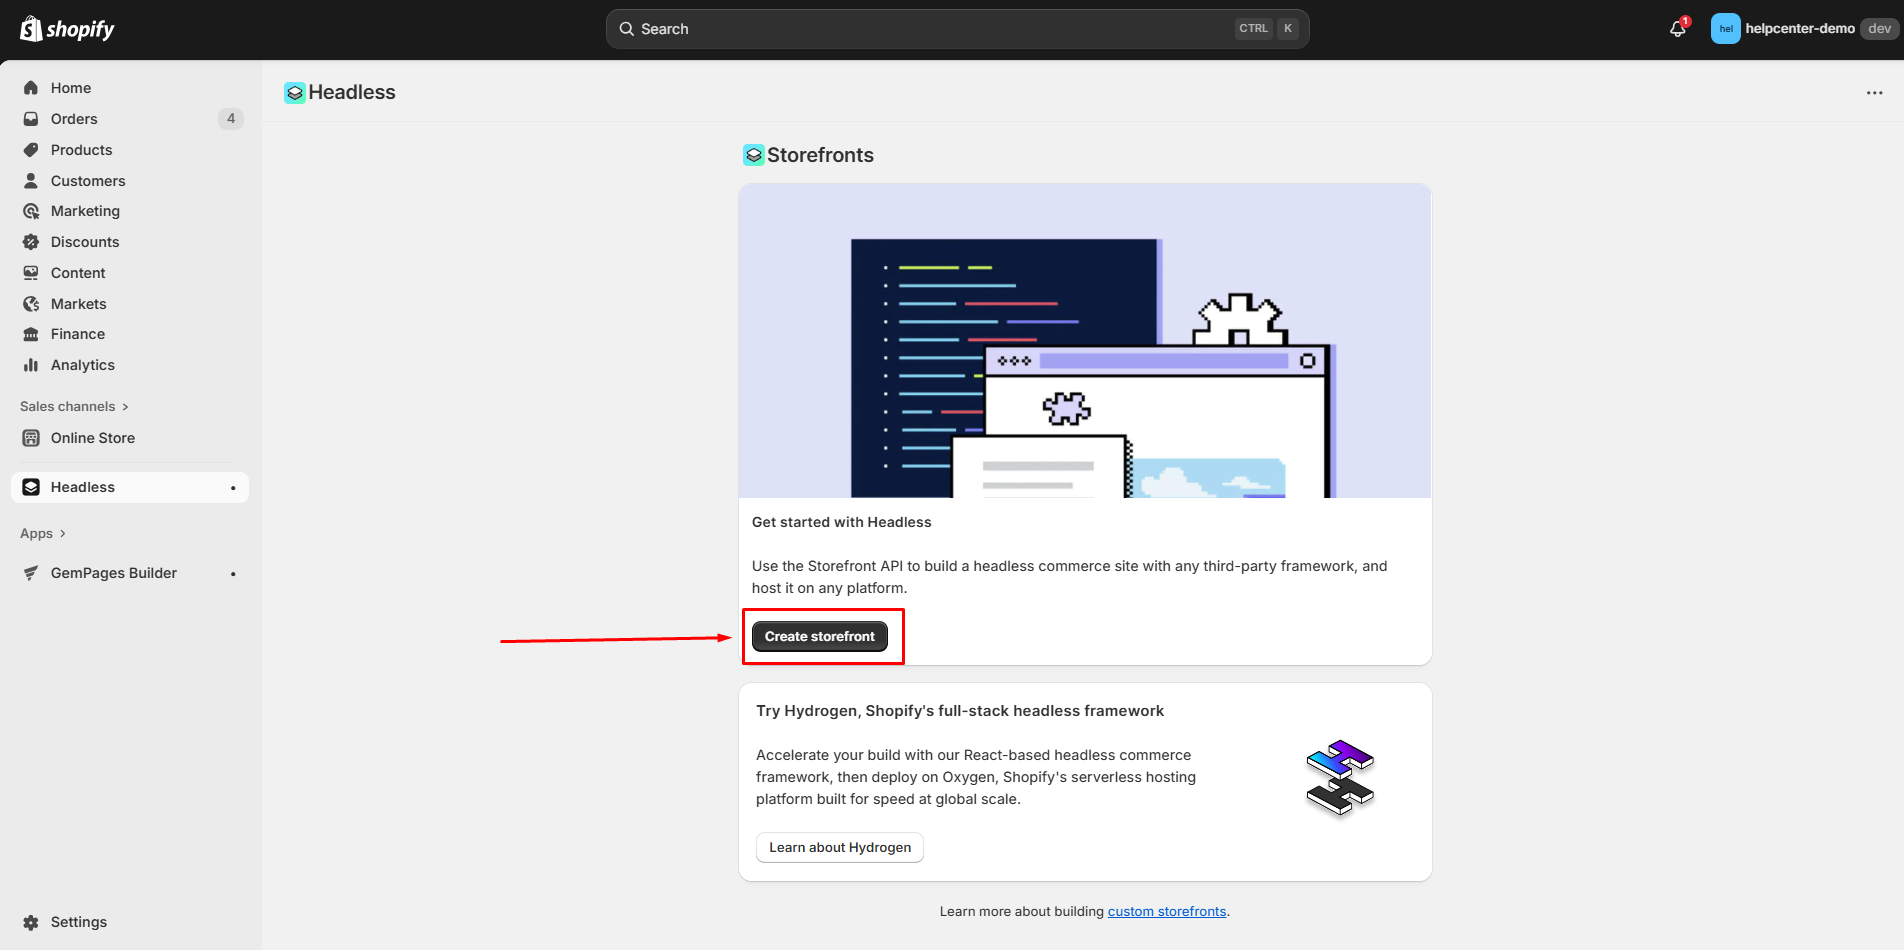Image resolution: width=1904 pixels, height=950 pixels.
Task: Open the Headless page options menu
Action: (1874, 92)
